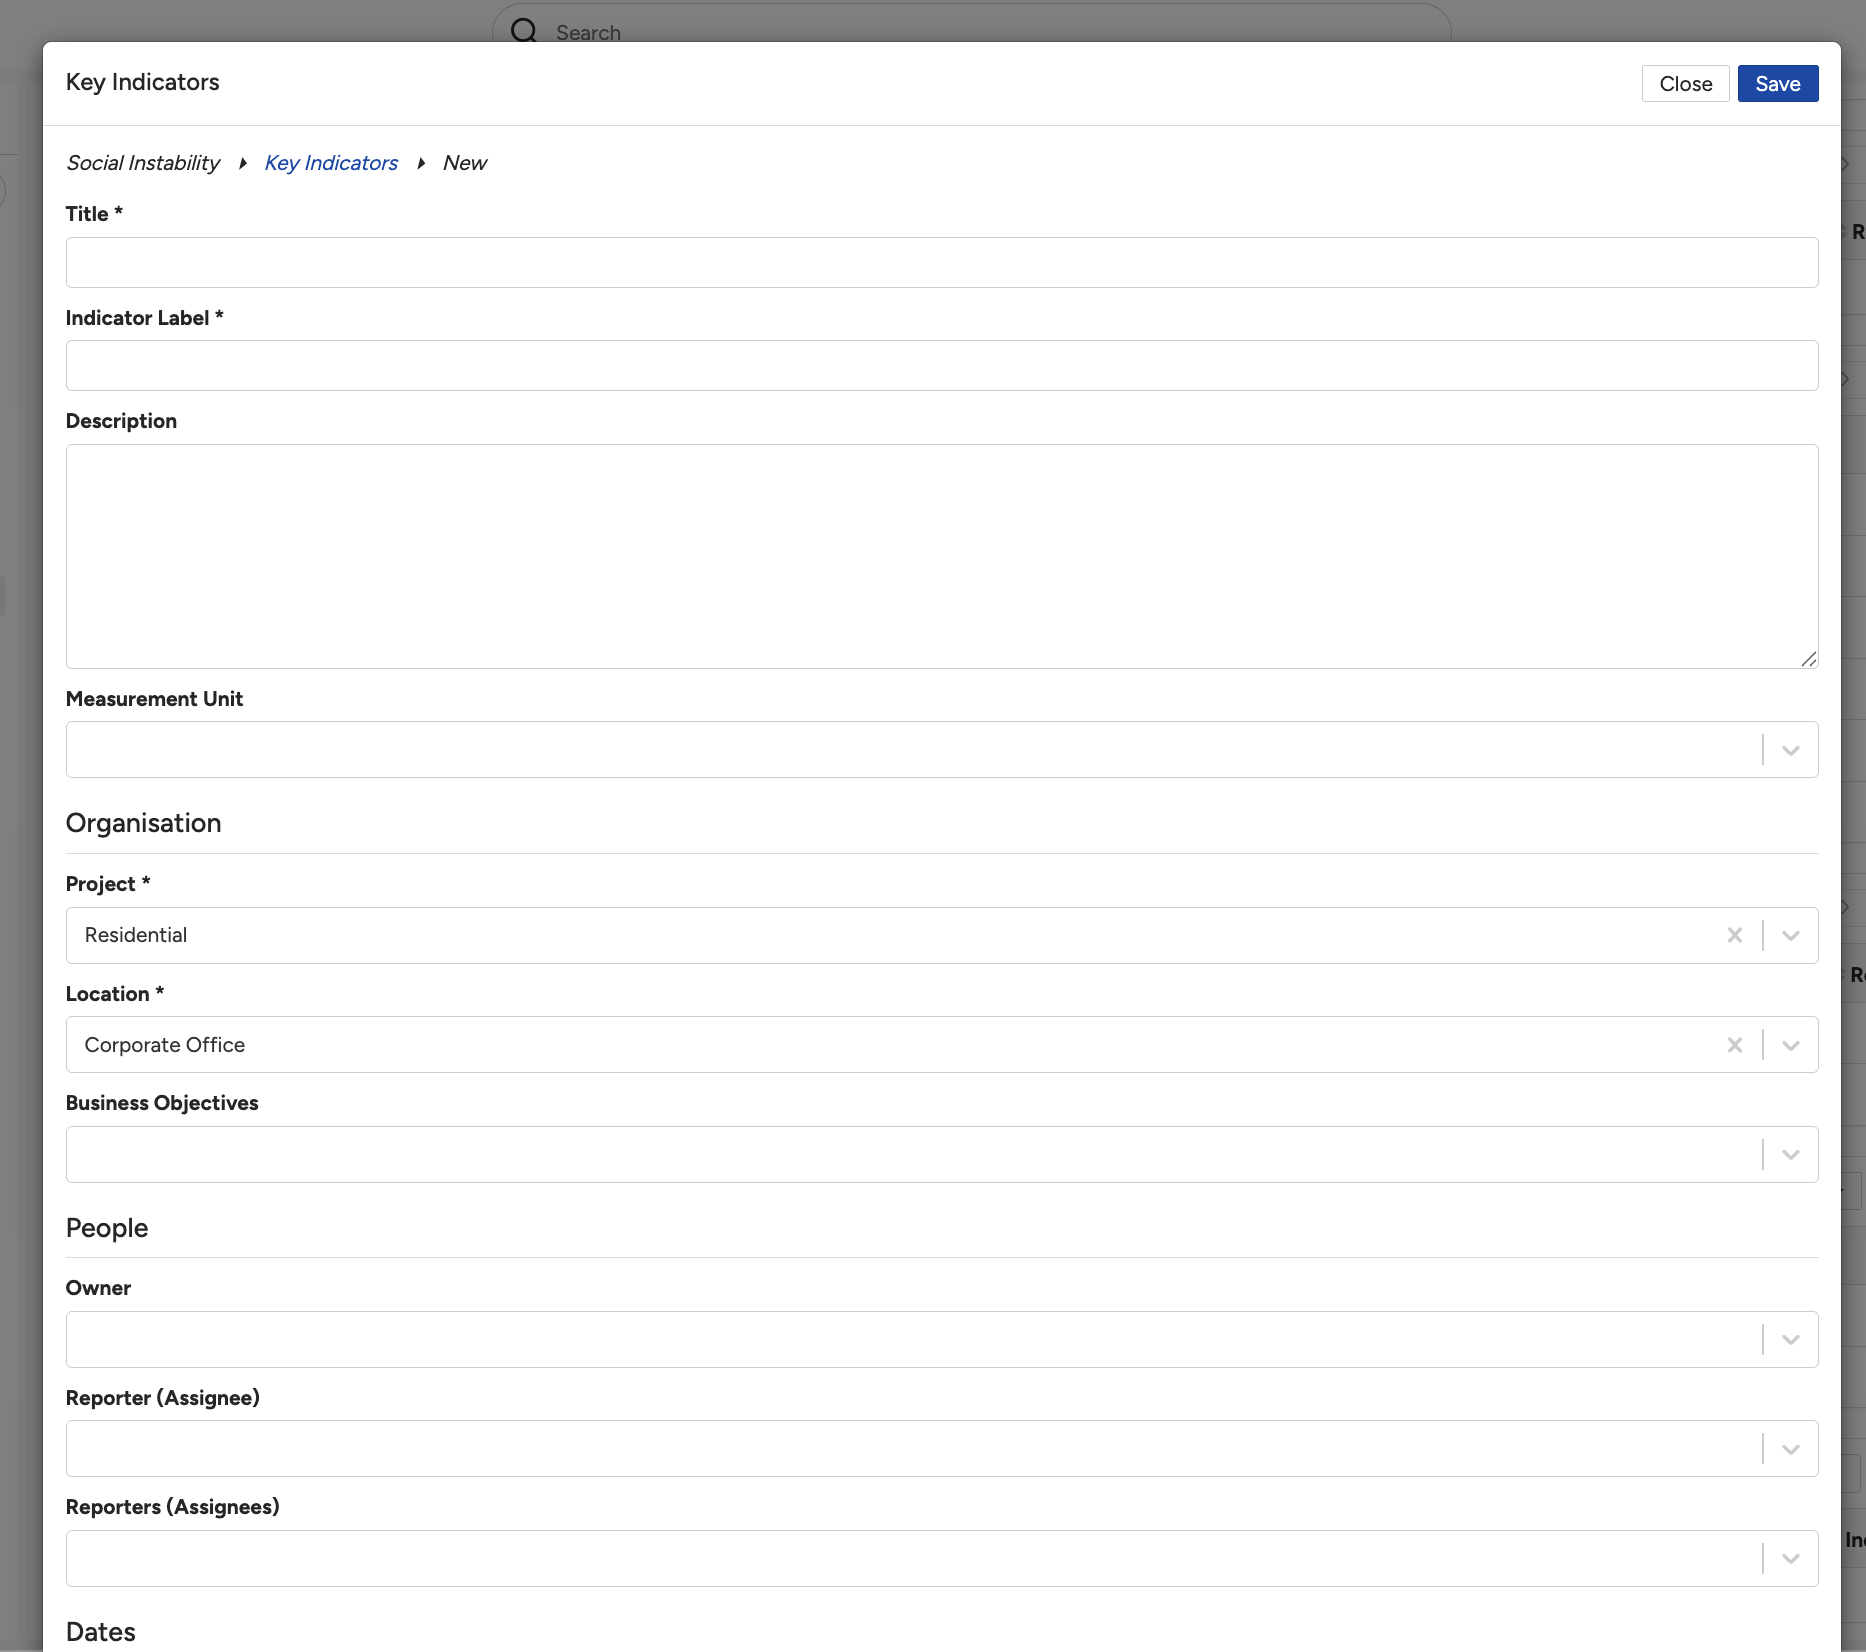Click the New breadcrumb text
1866x1652 pixels.
(x=465, y=163)
